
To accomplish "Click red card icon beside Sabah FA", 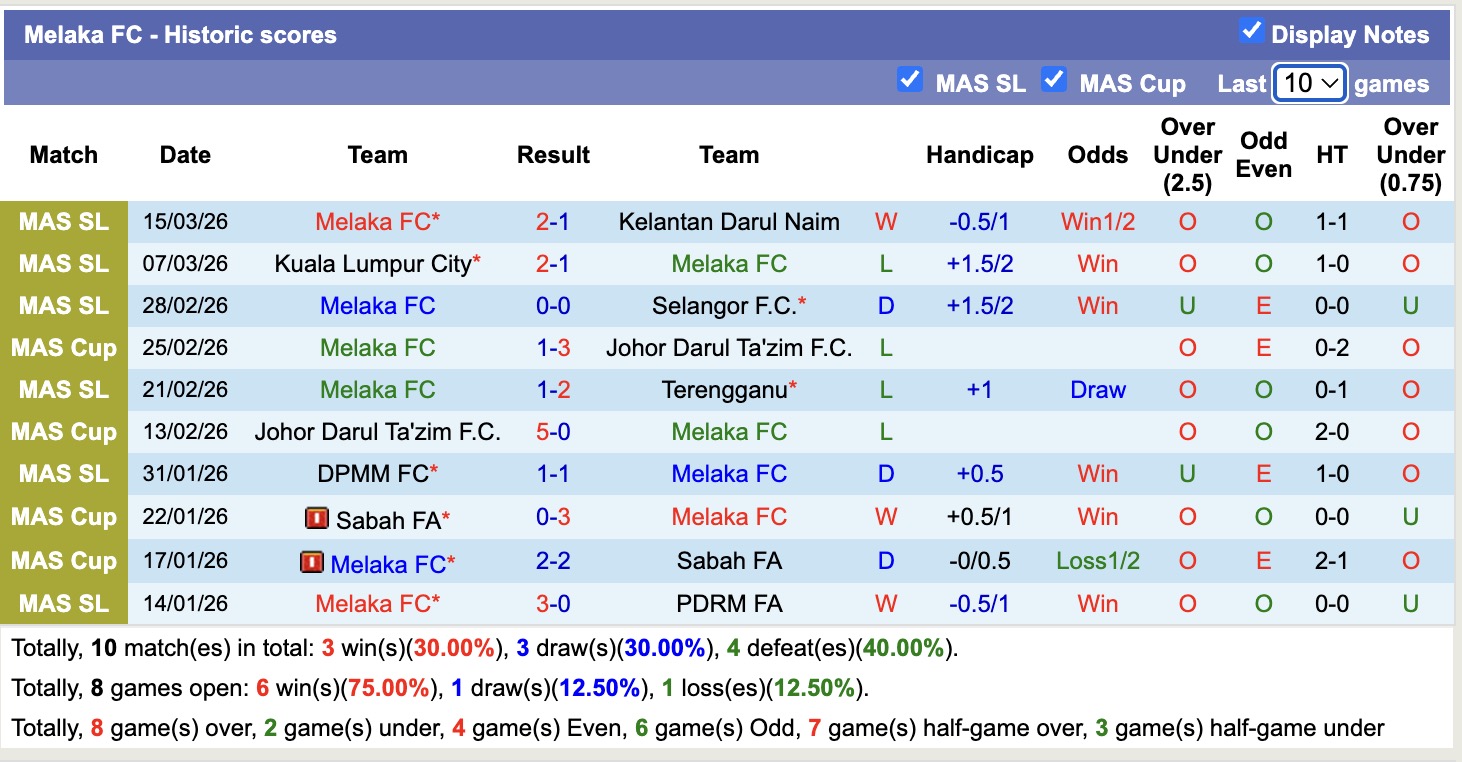I will [317, 518].
